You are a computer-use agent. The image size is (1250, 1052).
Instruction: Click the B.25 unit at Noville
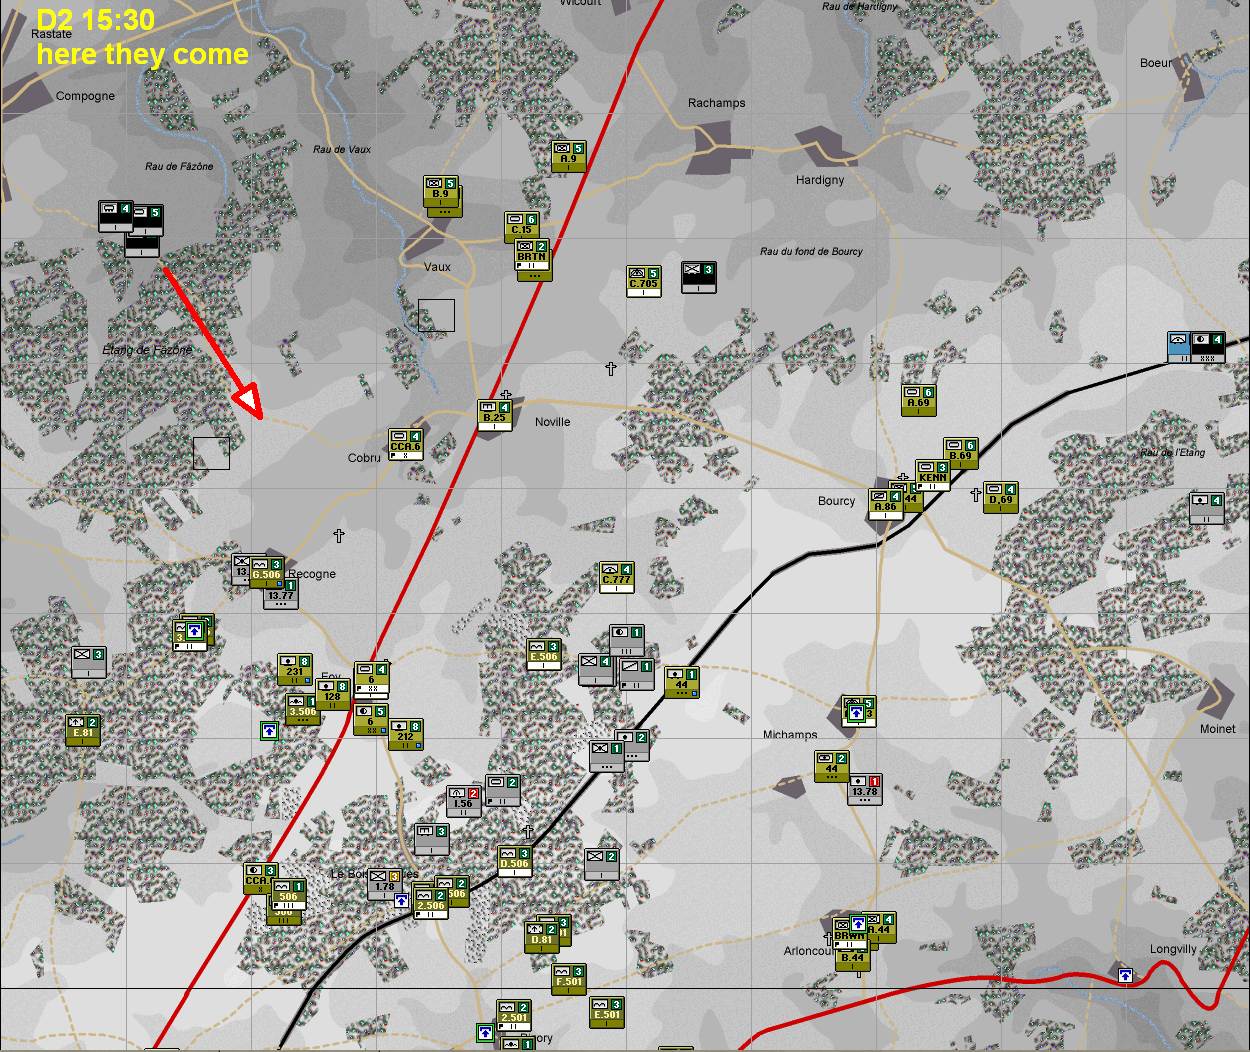(x=494, y=415)
